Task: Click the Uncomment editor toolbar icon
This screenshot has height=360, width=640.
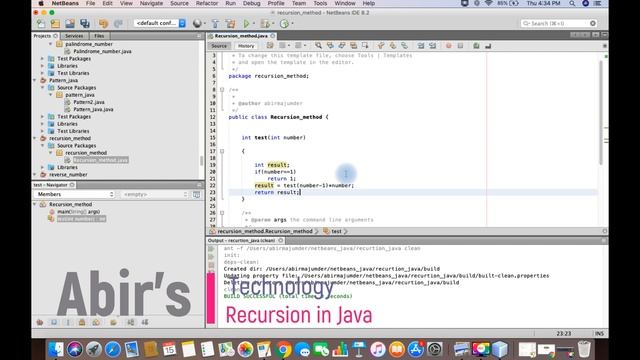Action: pos(488,46)
